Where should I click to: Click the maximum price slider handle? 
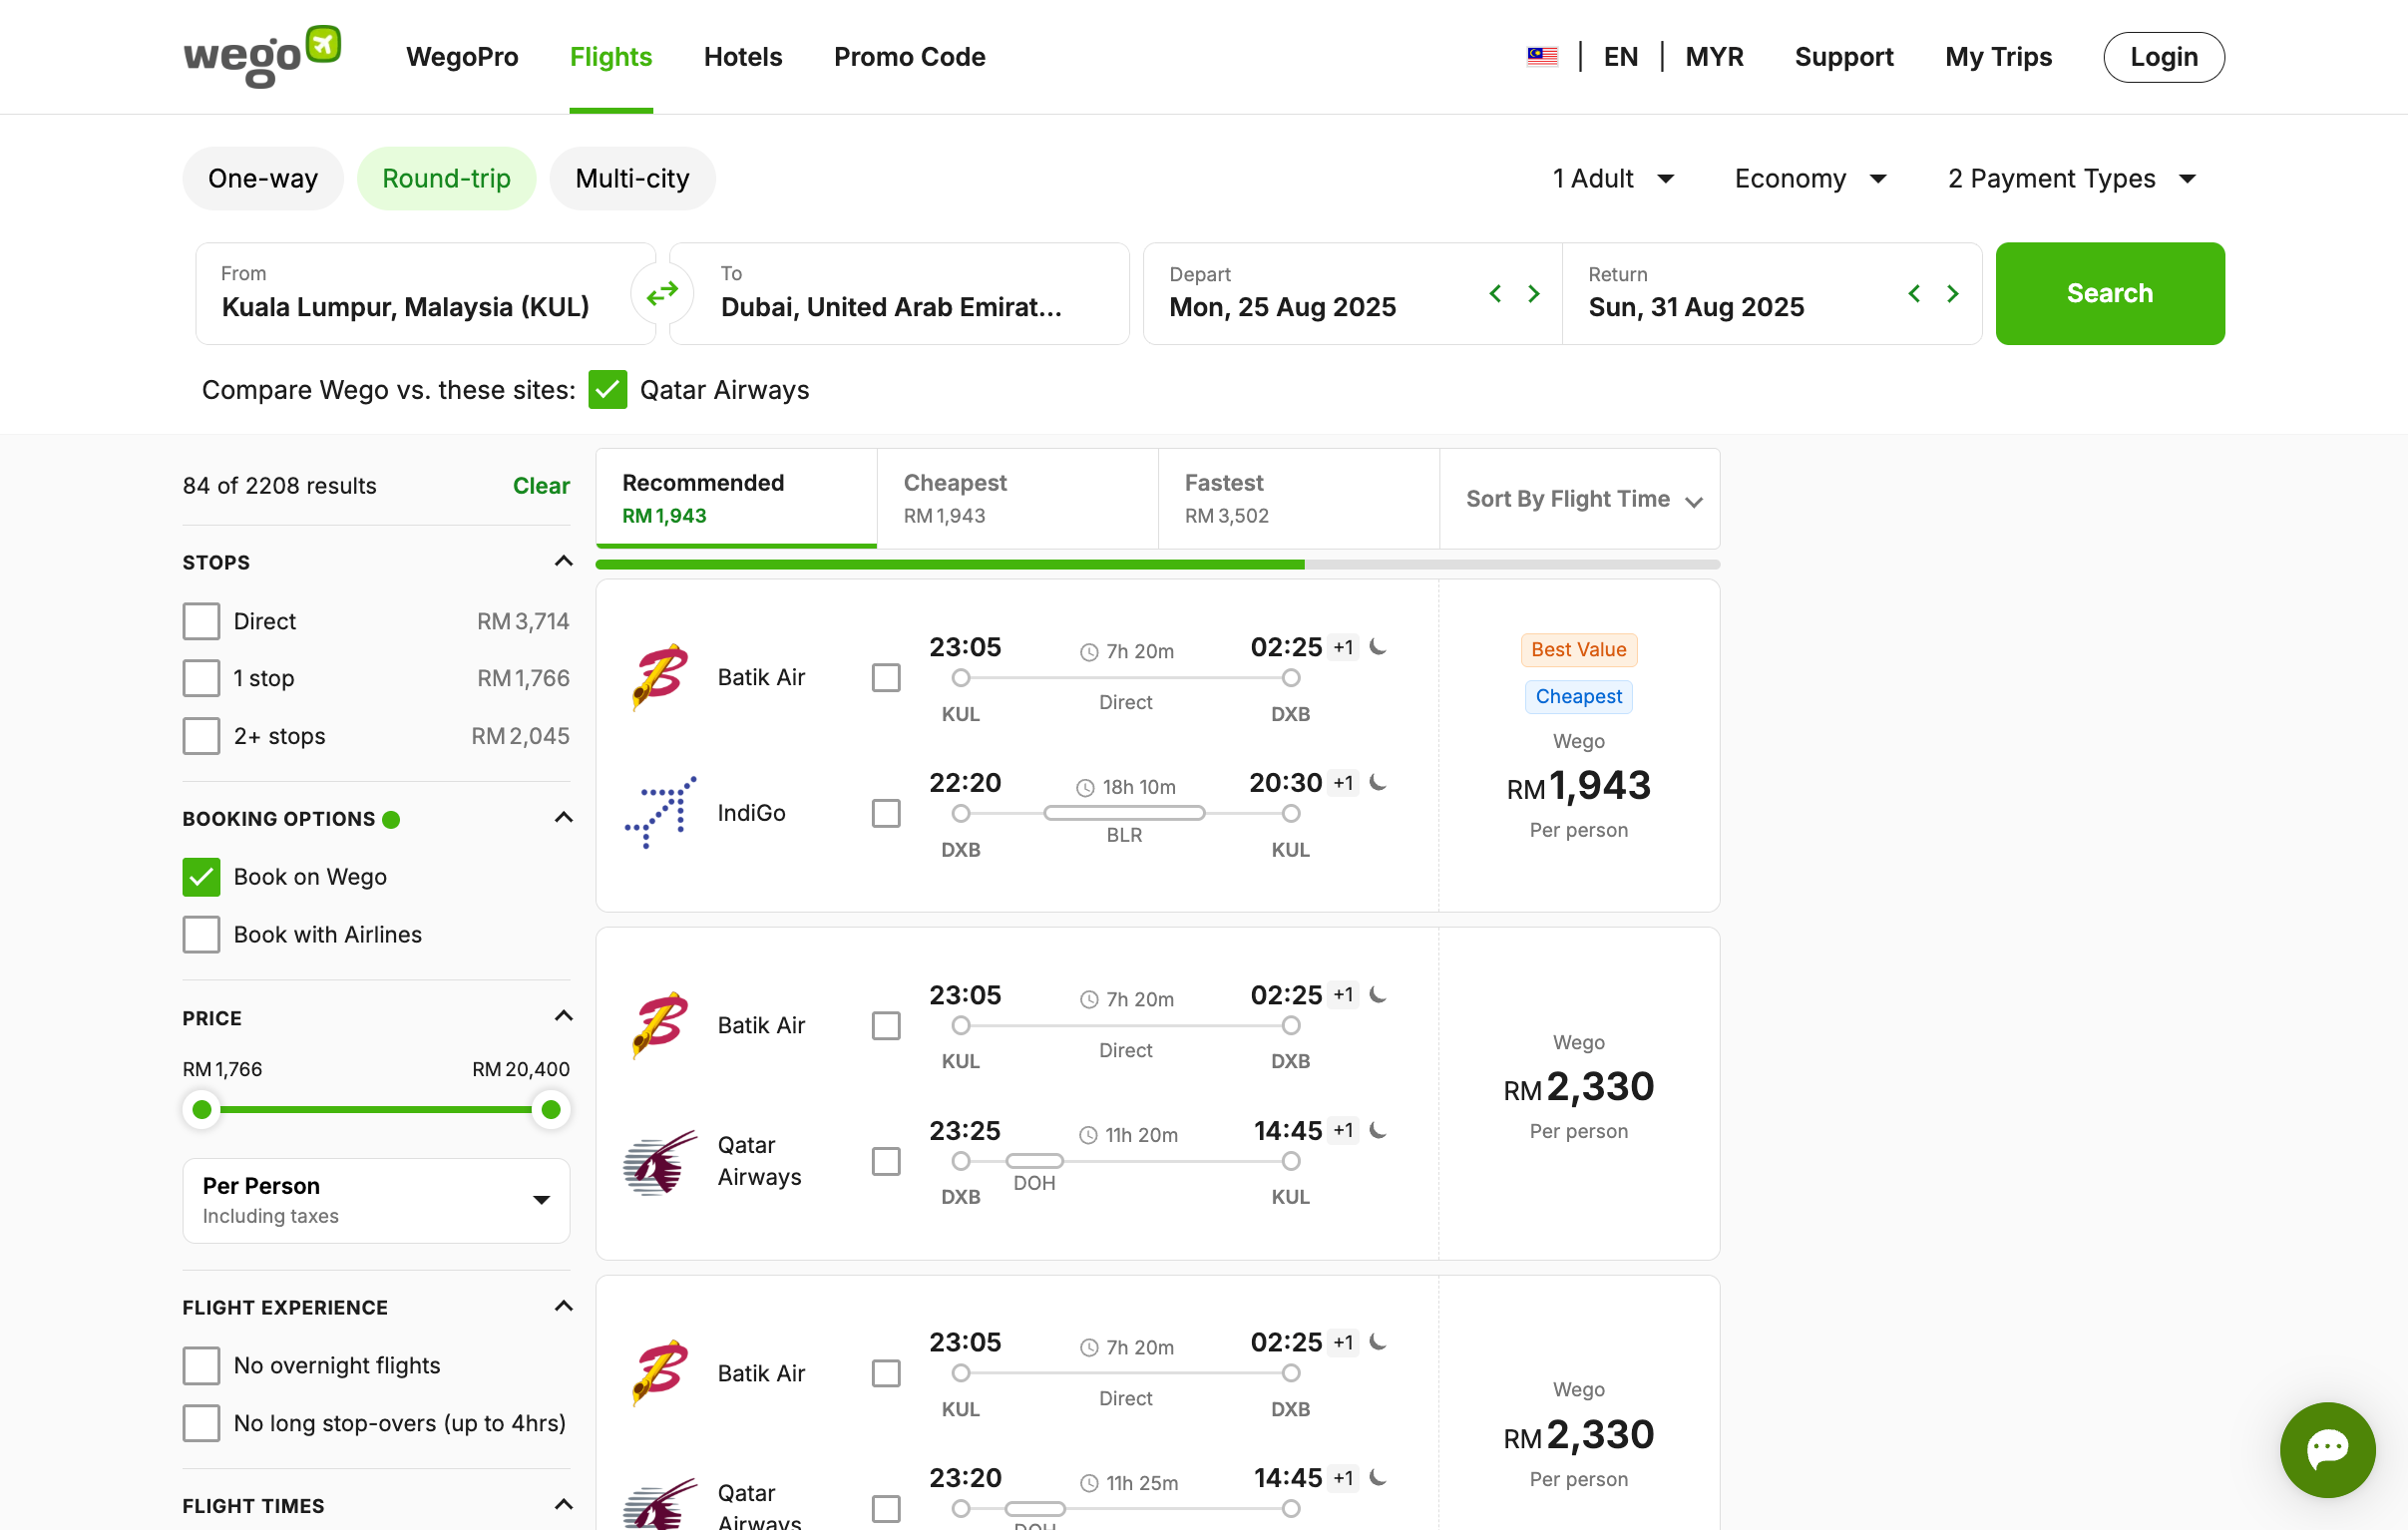[x=551, y=1109]
